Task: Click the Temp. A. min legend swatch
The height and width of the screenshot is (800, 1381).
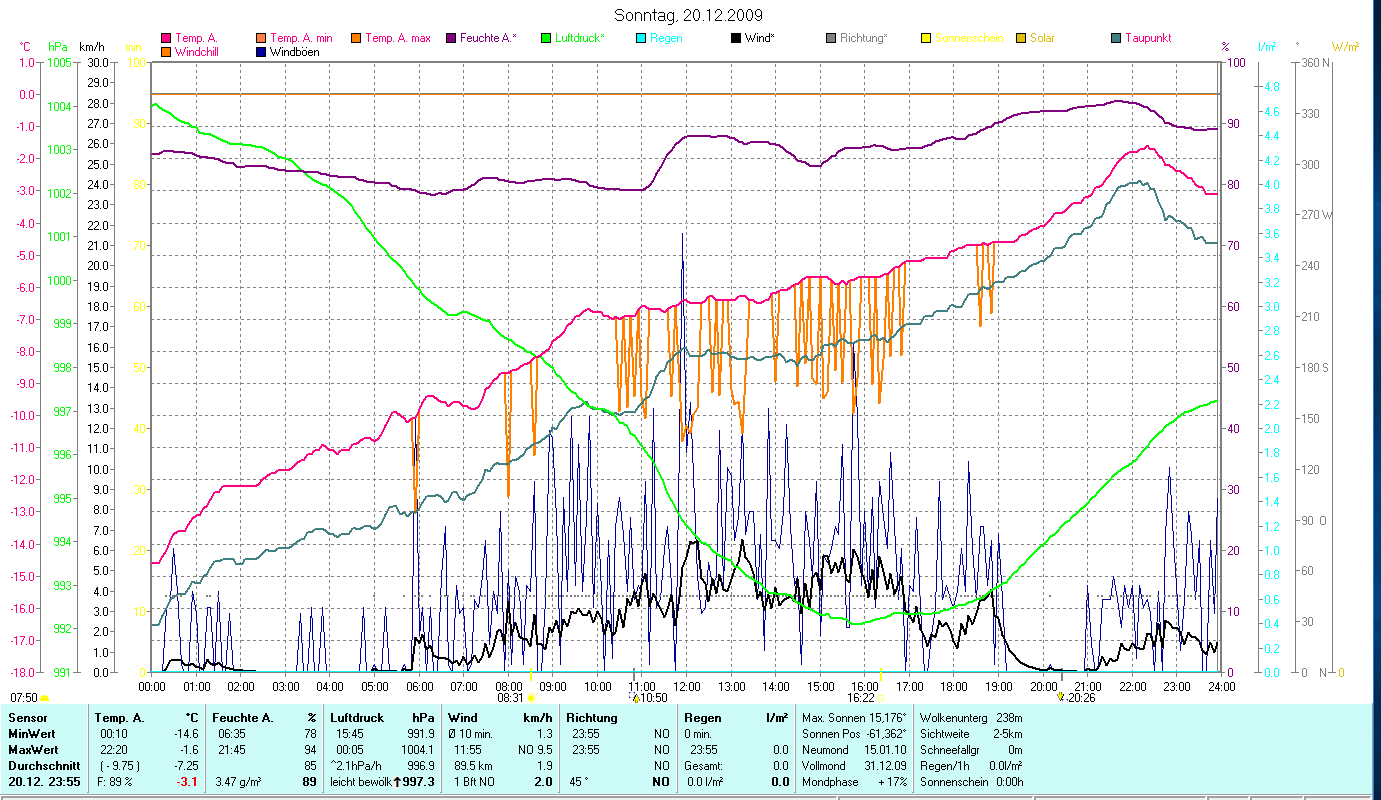Action: coord(262,39)
